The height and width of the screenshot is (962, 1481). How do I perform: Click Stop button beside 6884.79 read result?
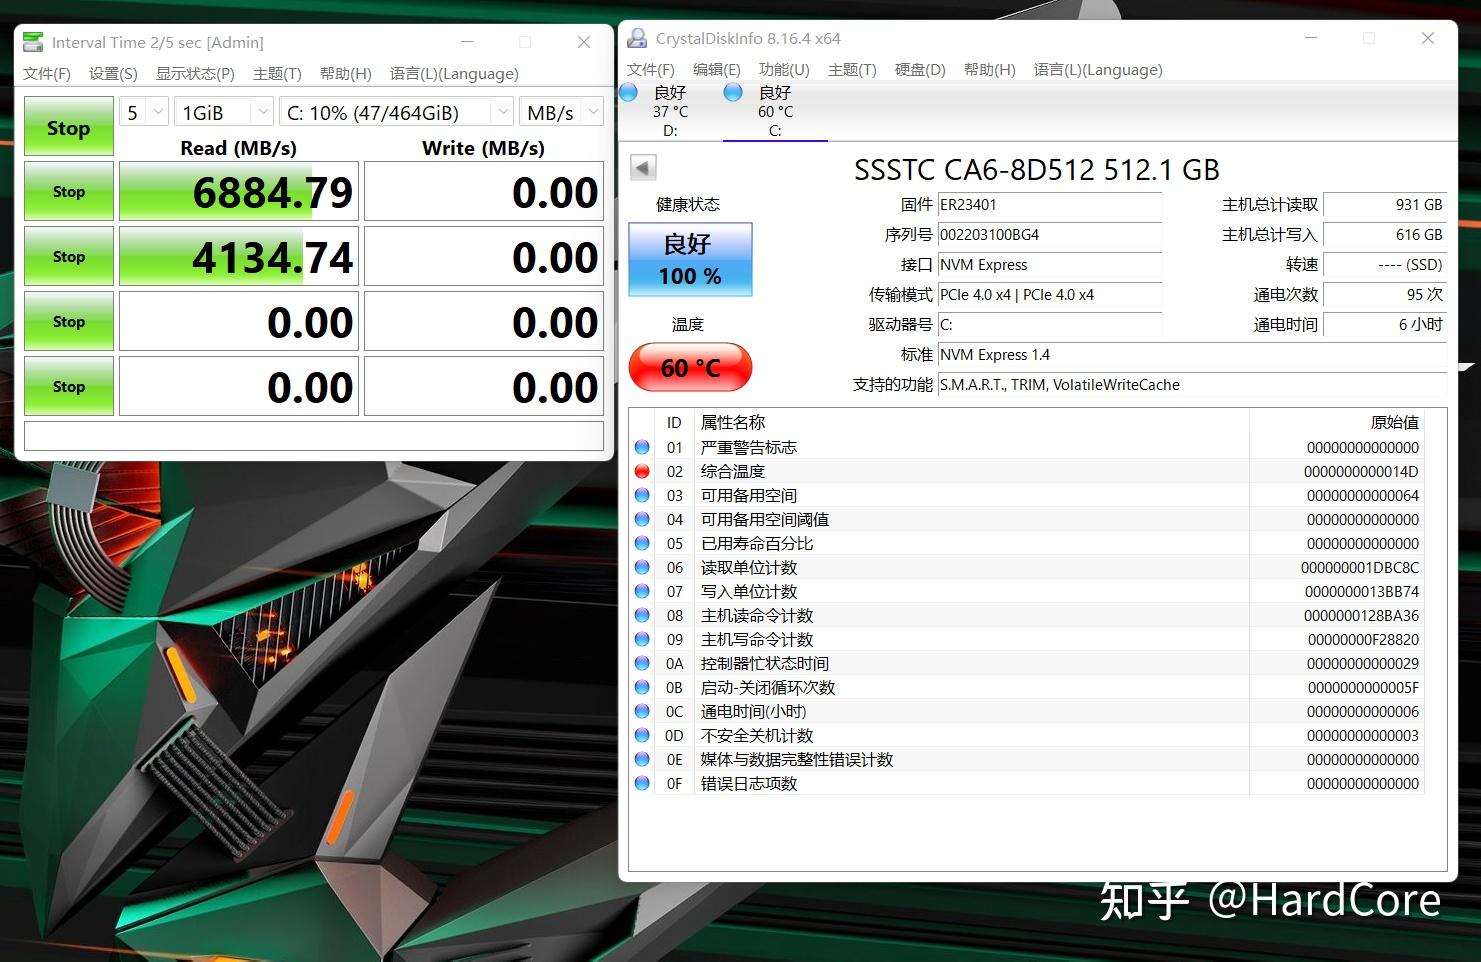(x=68, y=191)
